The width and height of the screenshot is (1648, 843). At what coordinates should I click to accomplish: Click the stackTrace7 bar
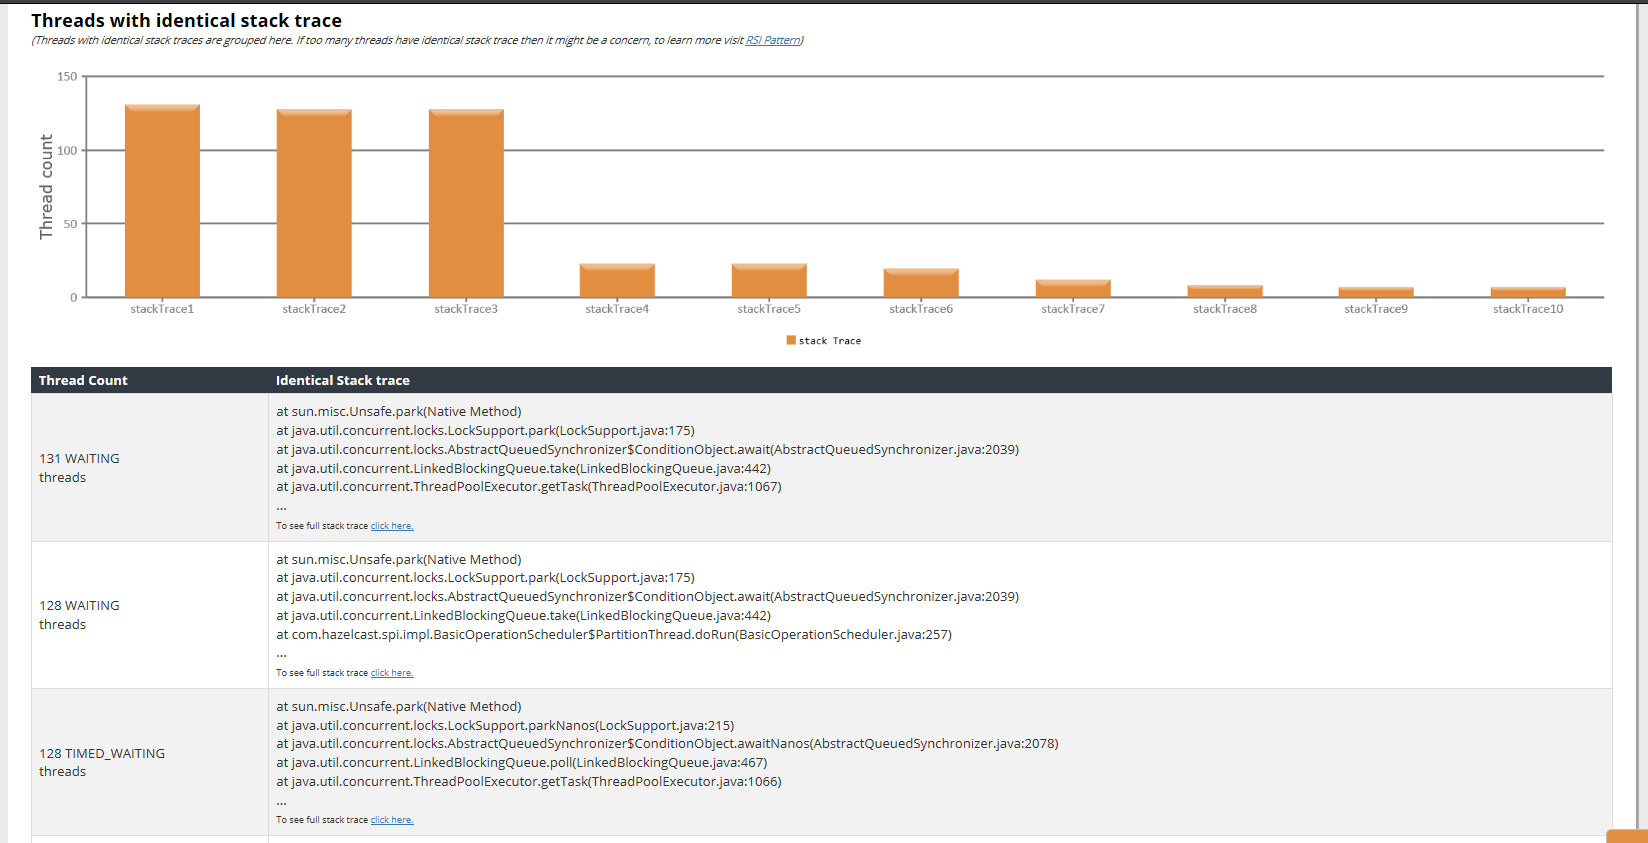point(1073,289)
